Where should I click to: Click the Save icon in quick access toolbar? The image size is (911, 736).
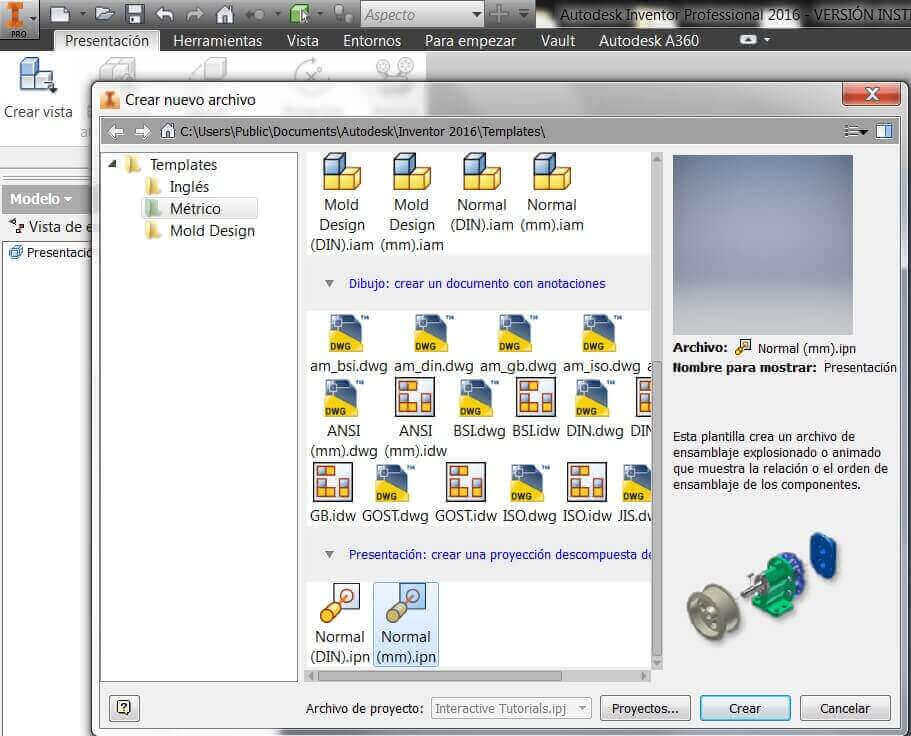135,14
